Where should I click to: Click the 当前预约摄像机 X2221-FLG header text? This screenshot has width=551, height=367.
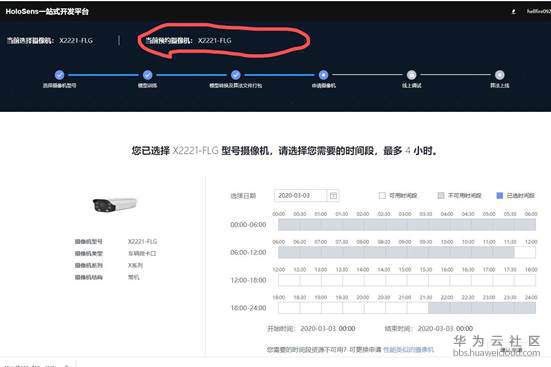pyautogui.click(x=188, y=40)
